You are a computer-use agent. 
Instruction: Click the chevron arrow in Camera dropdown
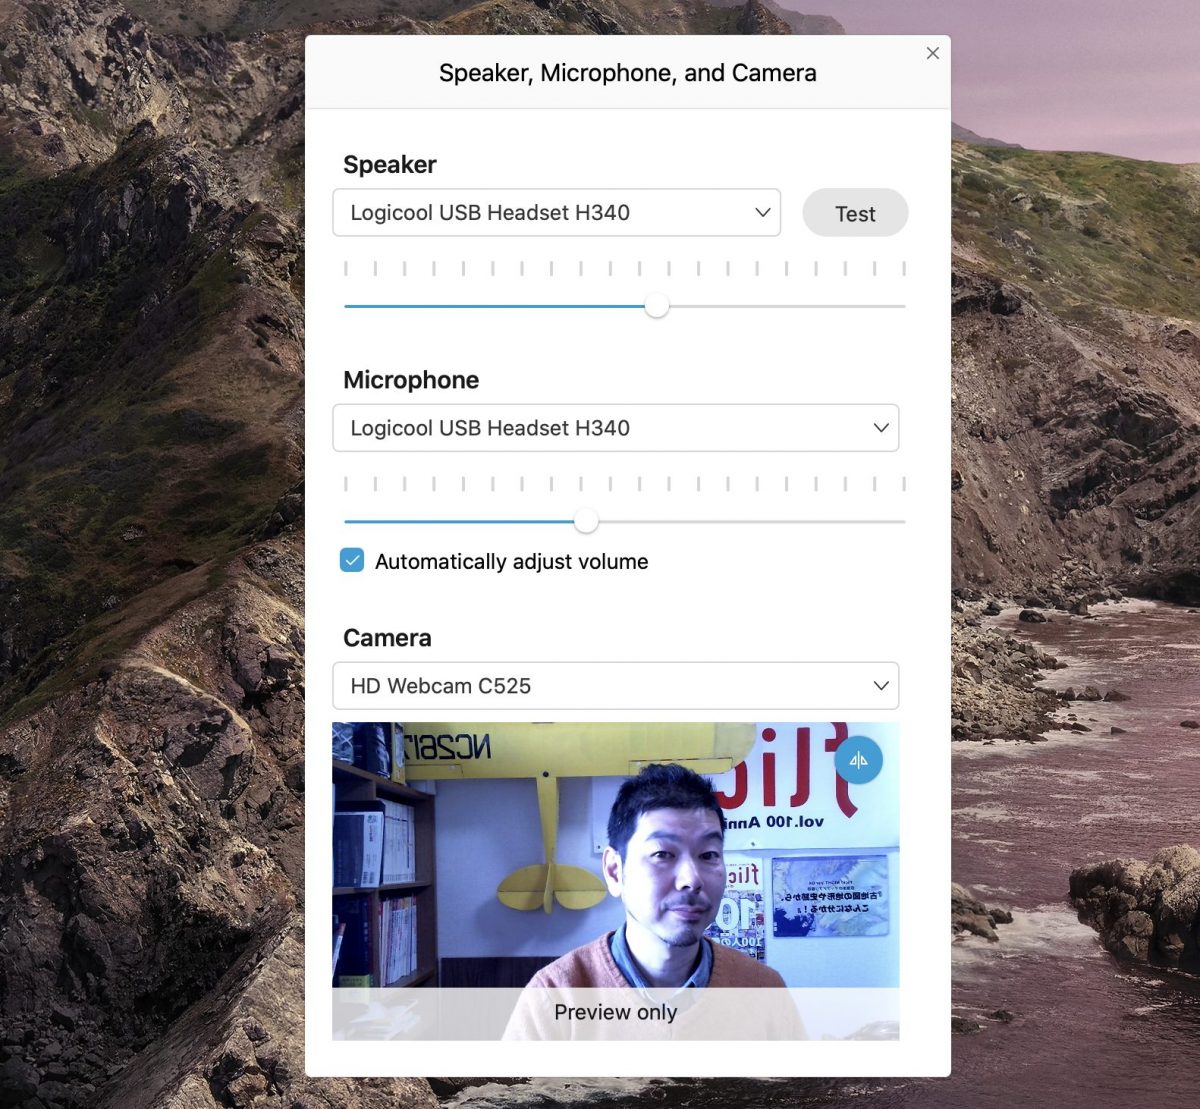(x=880, y=686)
